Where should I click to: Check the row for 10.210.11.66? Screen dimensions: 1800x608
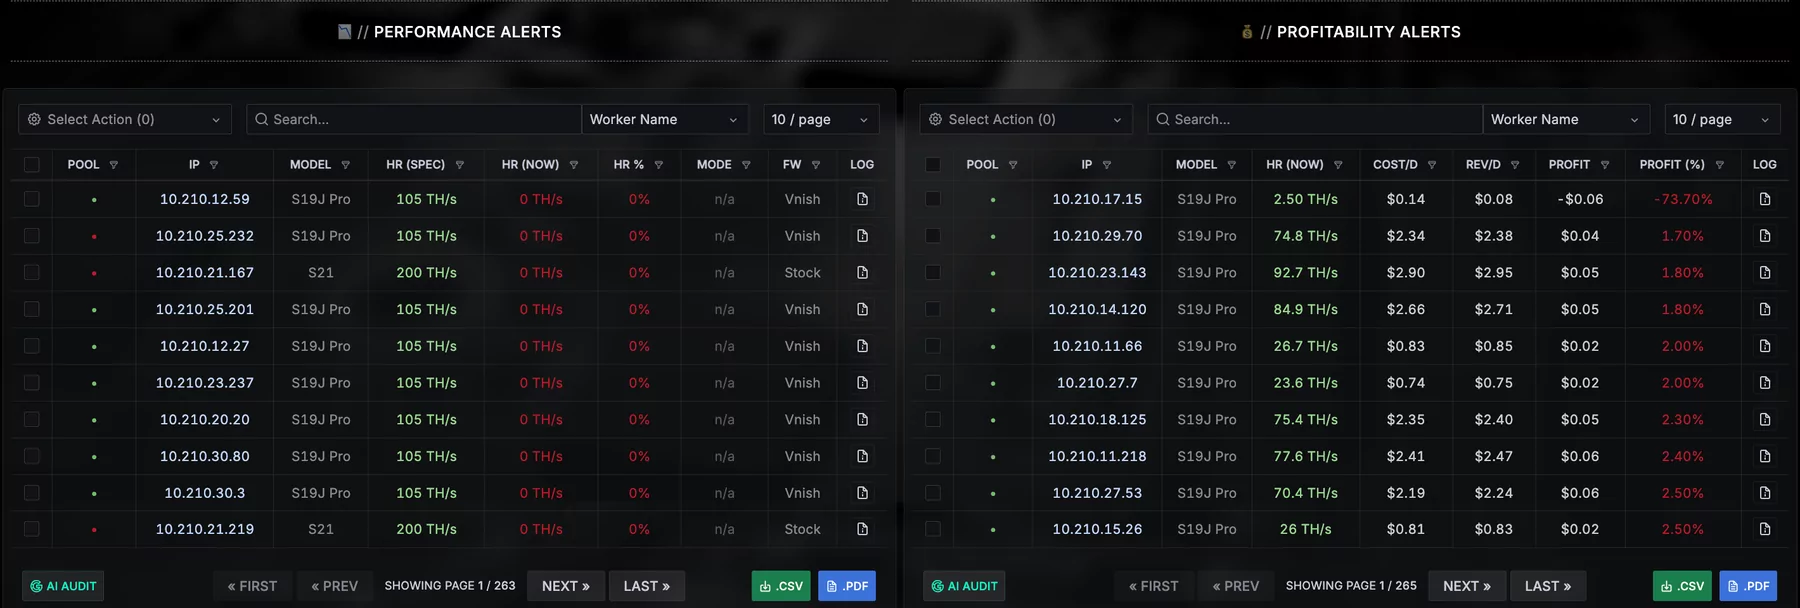tap(933, 346)
